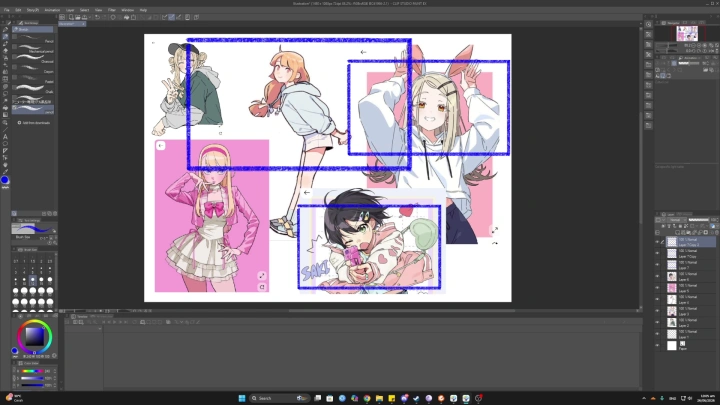Select the Pen tool in the toolbar
The image size is (720, 405).
click(x=6, y=29)
